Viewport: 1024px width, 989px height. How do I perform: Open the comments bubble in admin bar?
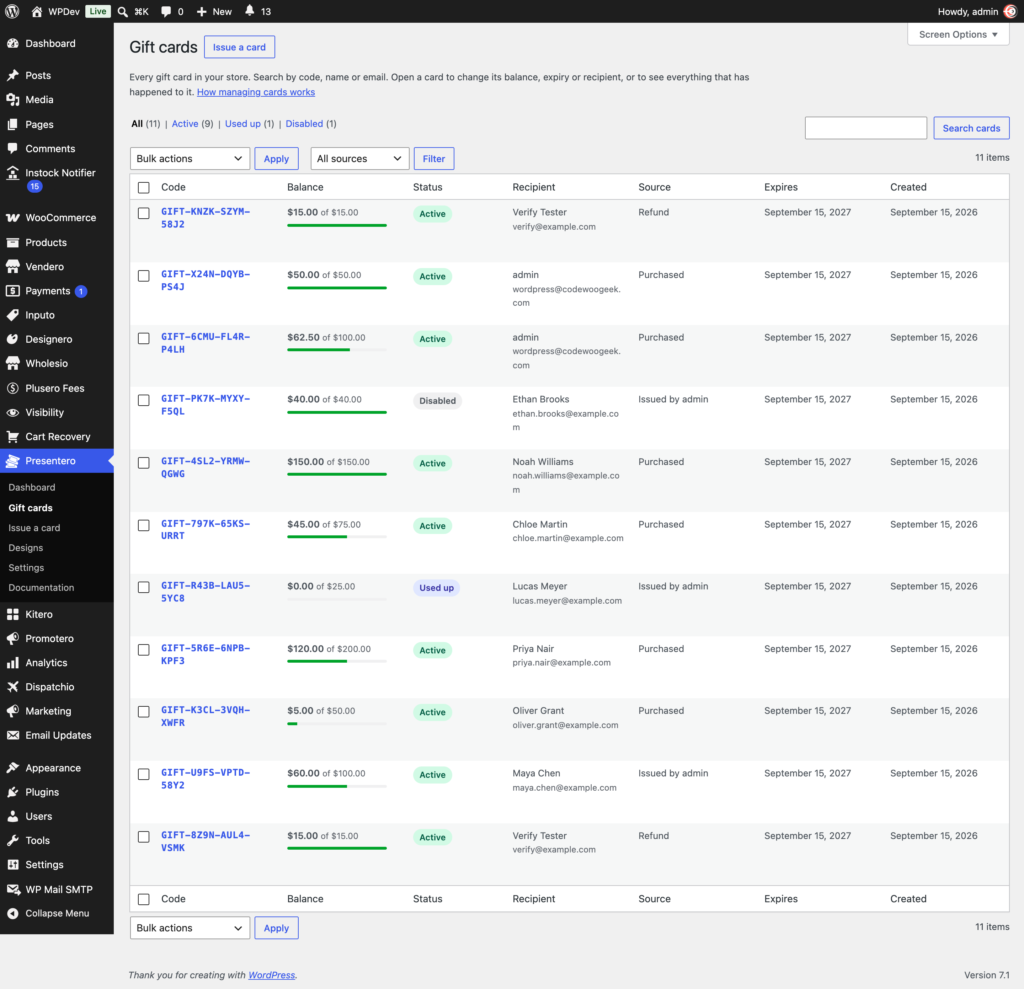(x=166, y=11)
